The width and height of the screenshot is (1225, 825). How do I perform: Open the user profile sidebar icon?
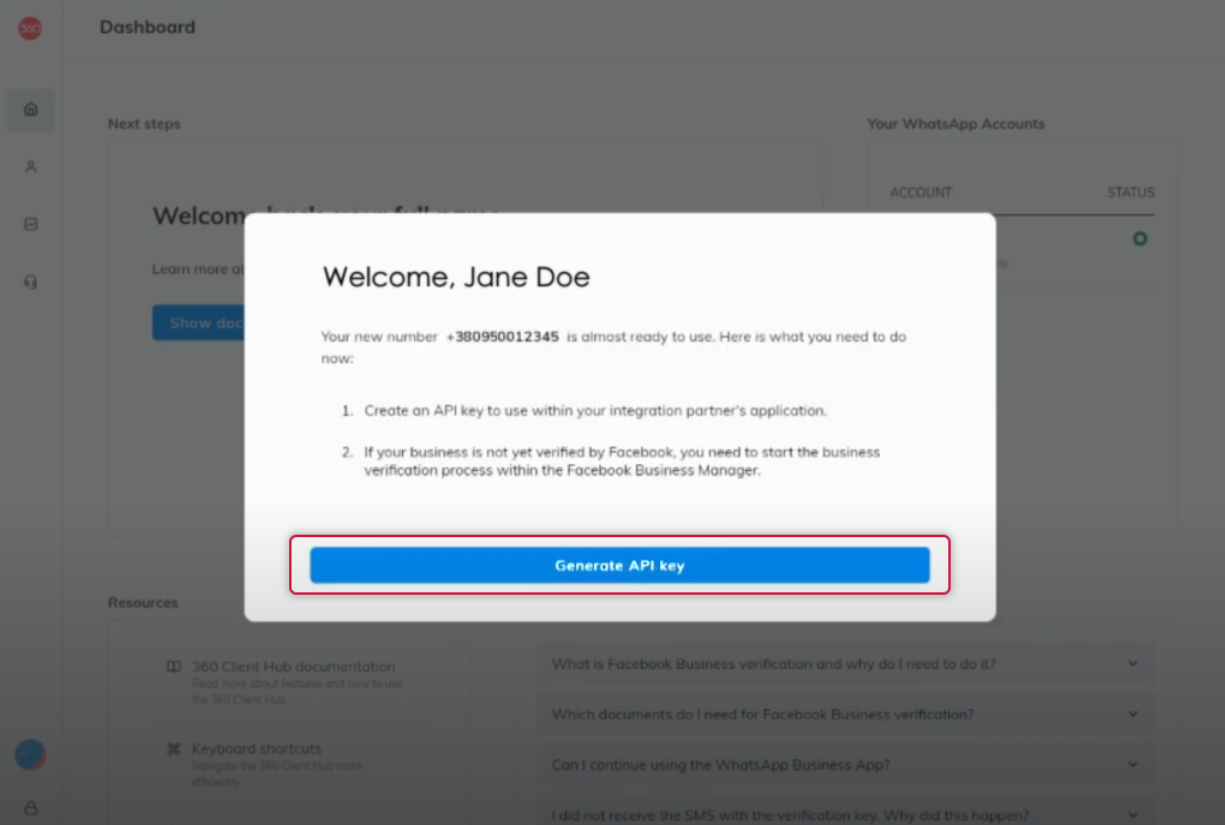pos(31,167)
